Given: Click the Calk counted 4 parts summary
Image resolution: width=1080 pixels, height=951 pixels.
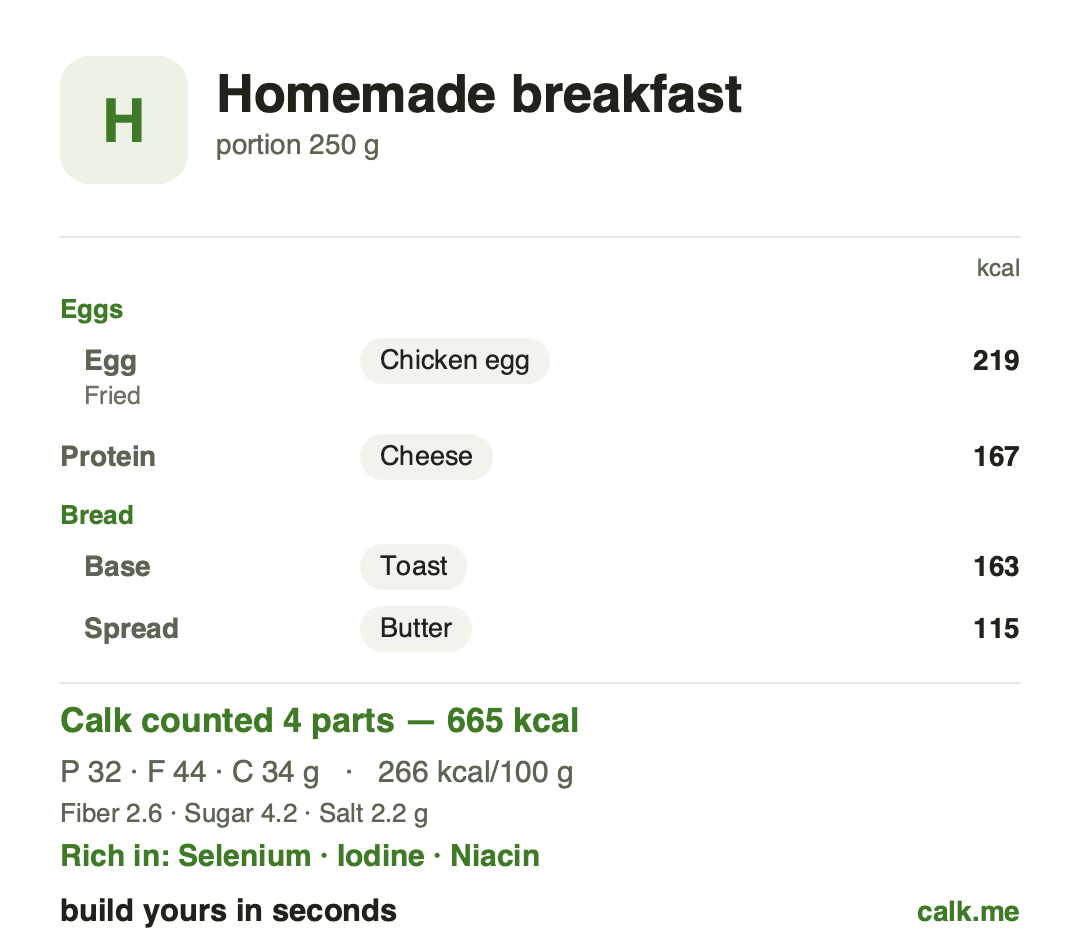Looking at the screenshot, I should coord(320,721).
